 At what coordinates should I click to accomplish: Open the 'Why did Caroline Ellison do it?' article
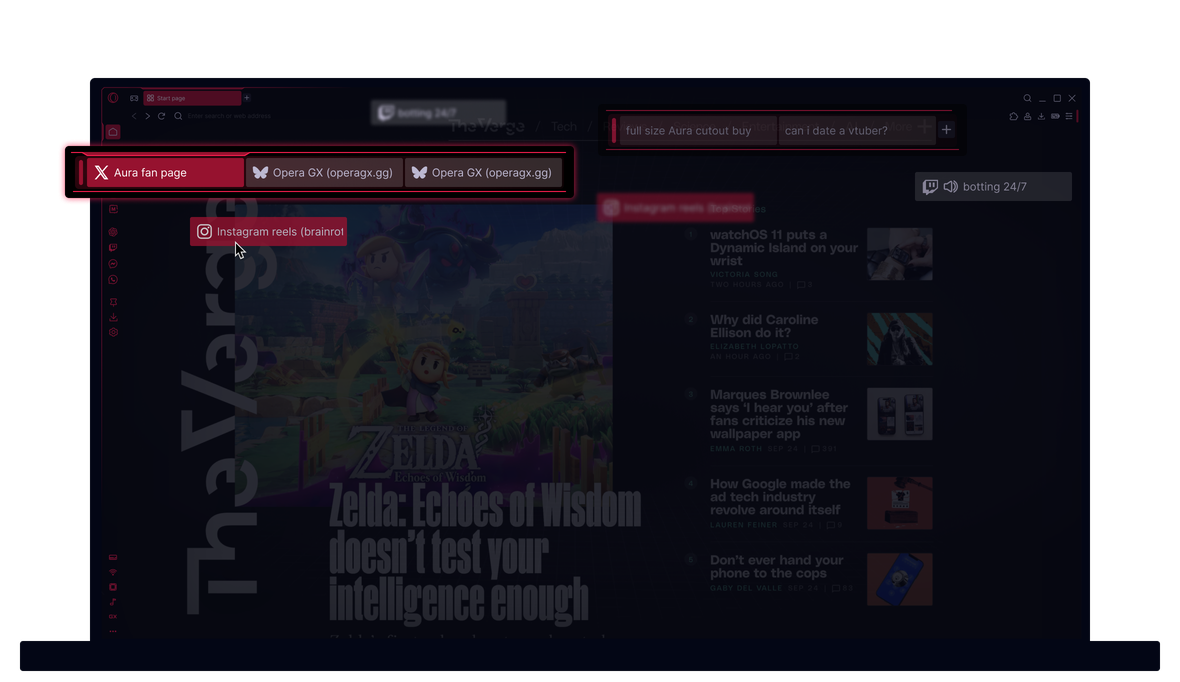[764, 326]
